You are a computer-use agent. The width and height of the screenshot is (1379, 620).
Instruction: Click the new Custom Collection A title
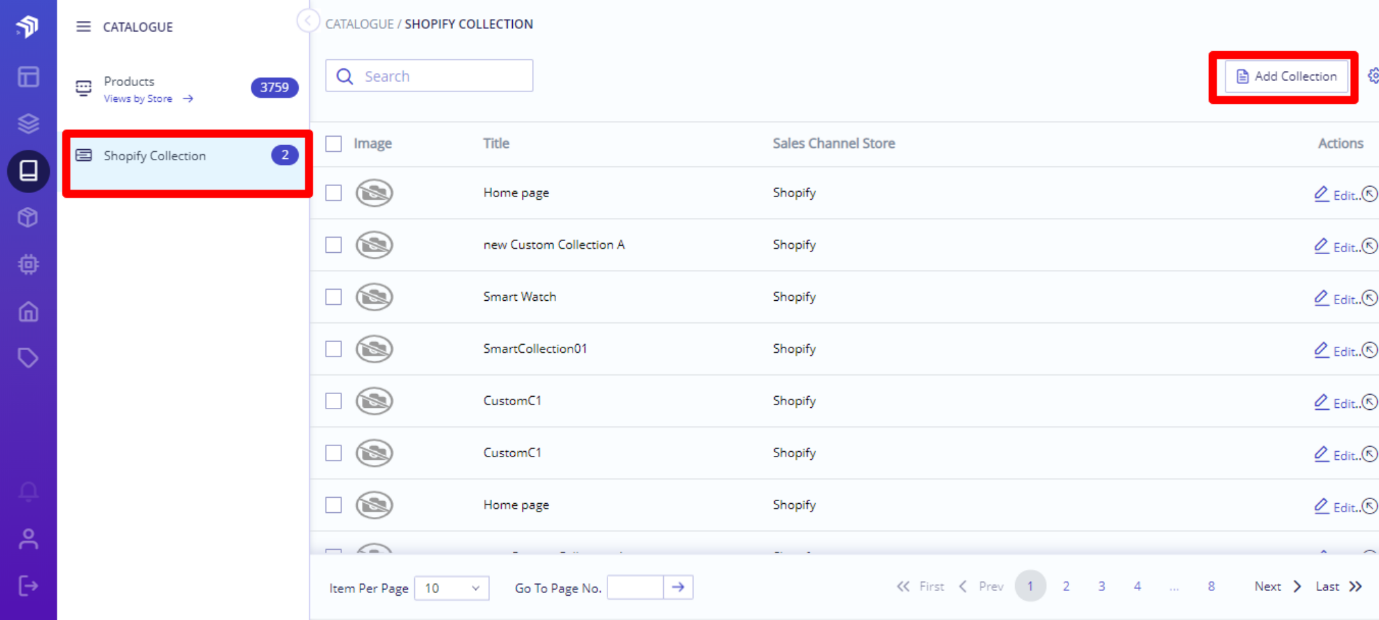click(x=554, y=245)
